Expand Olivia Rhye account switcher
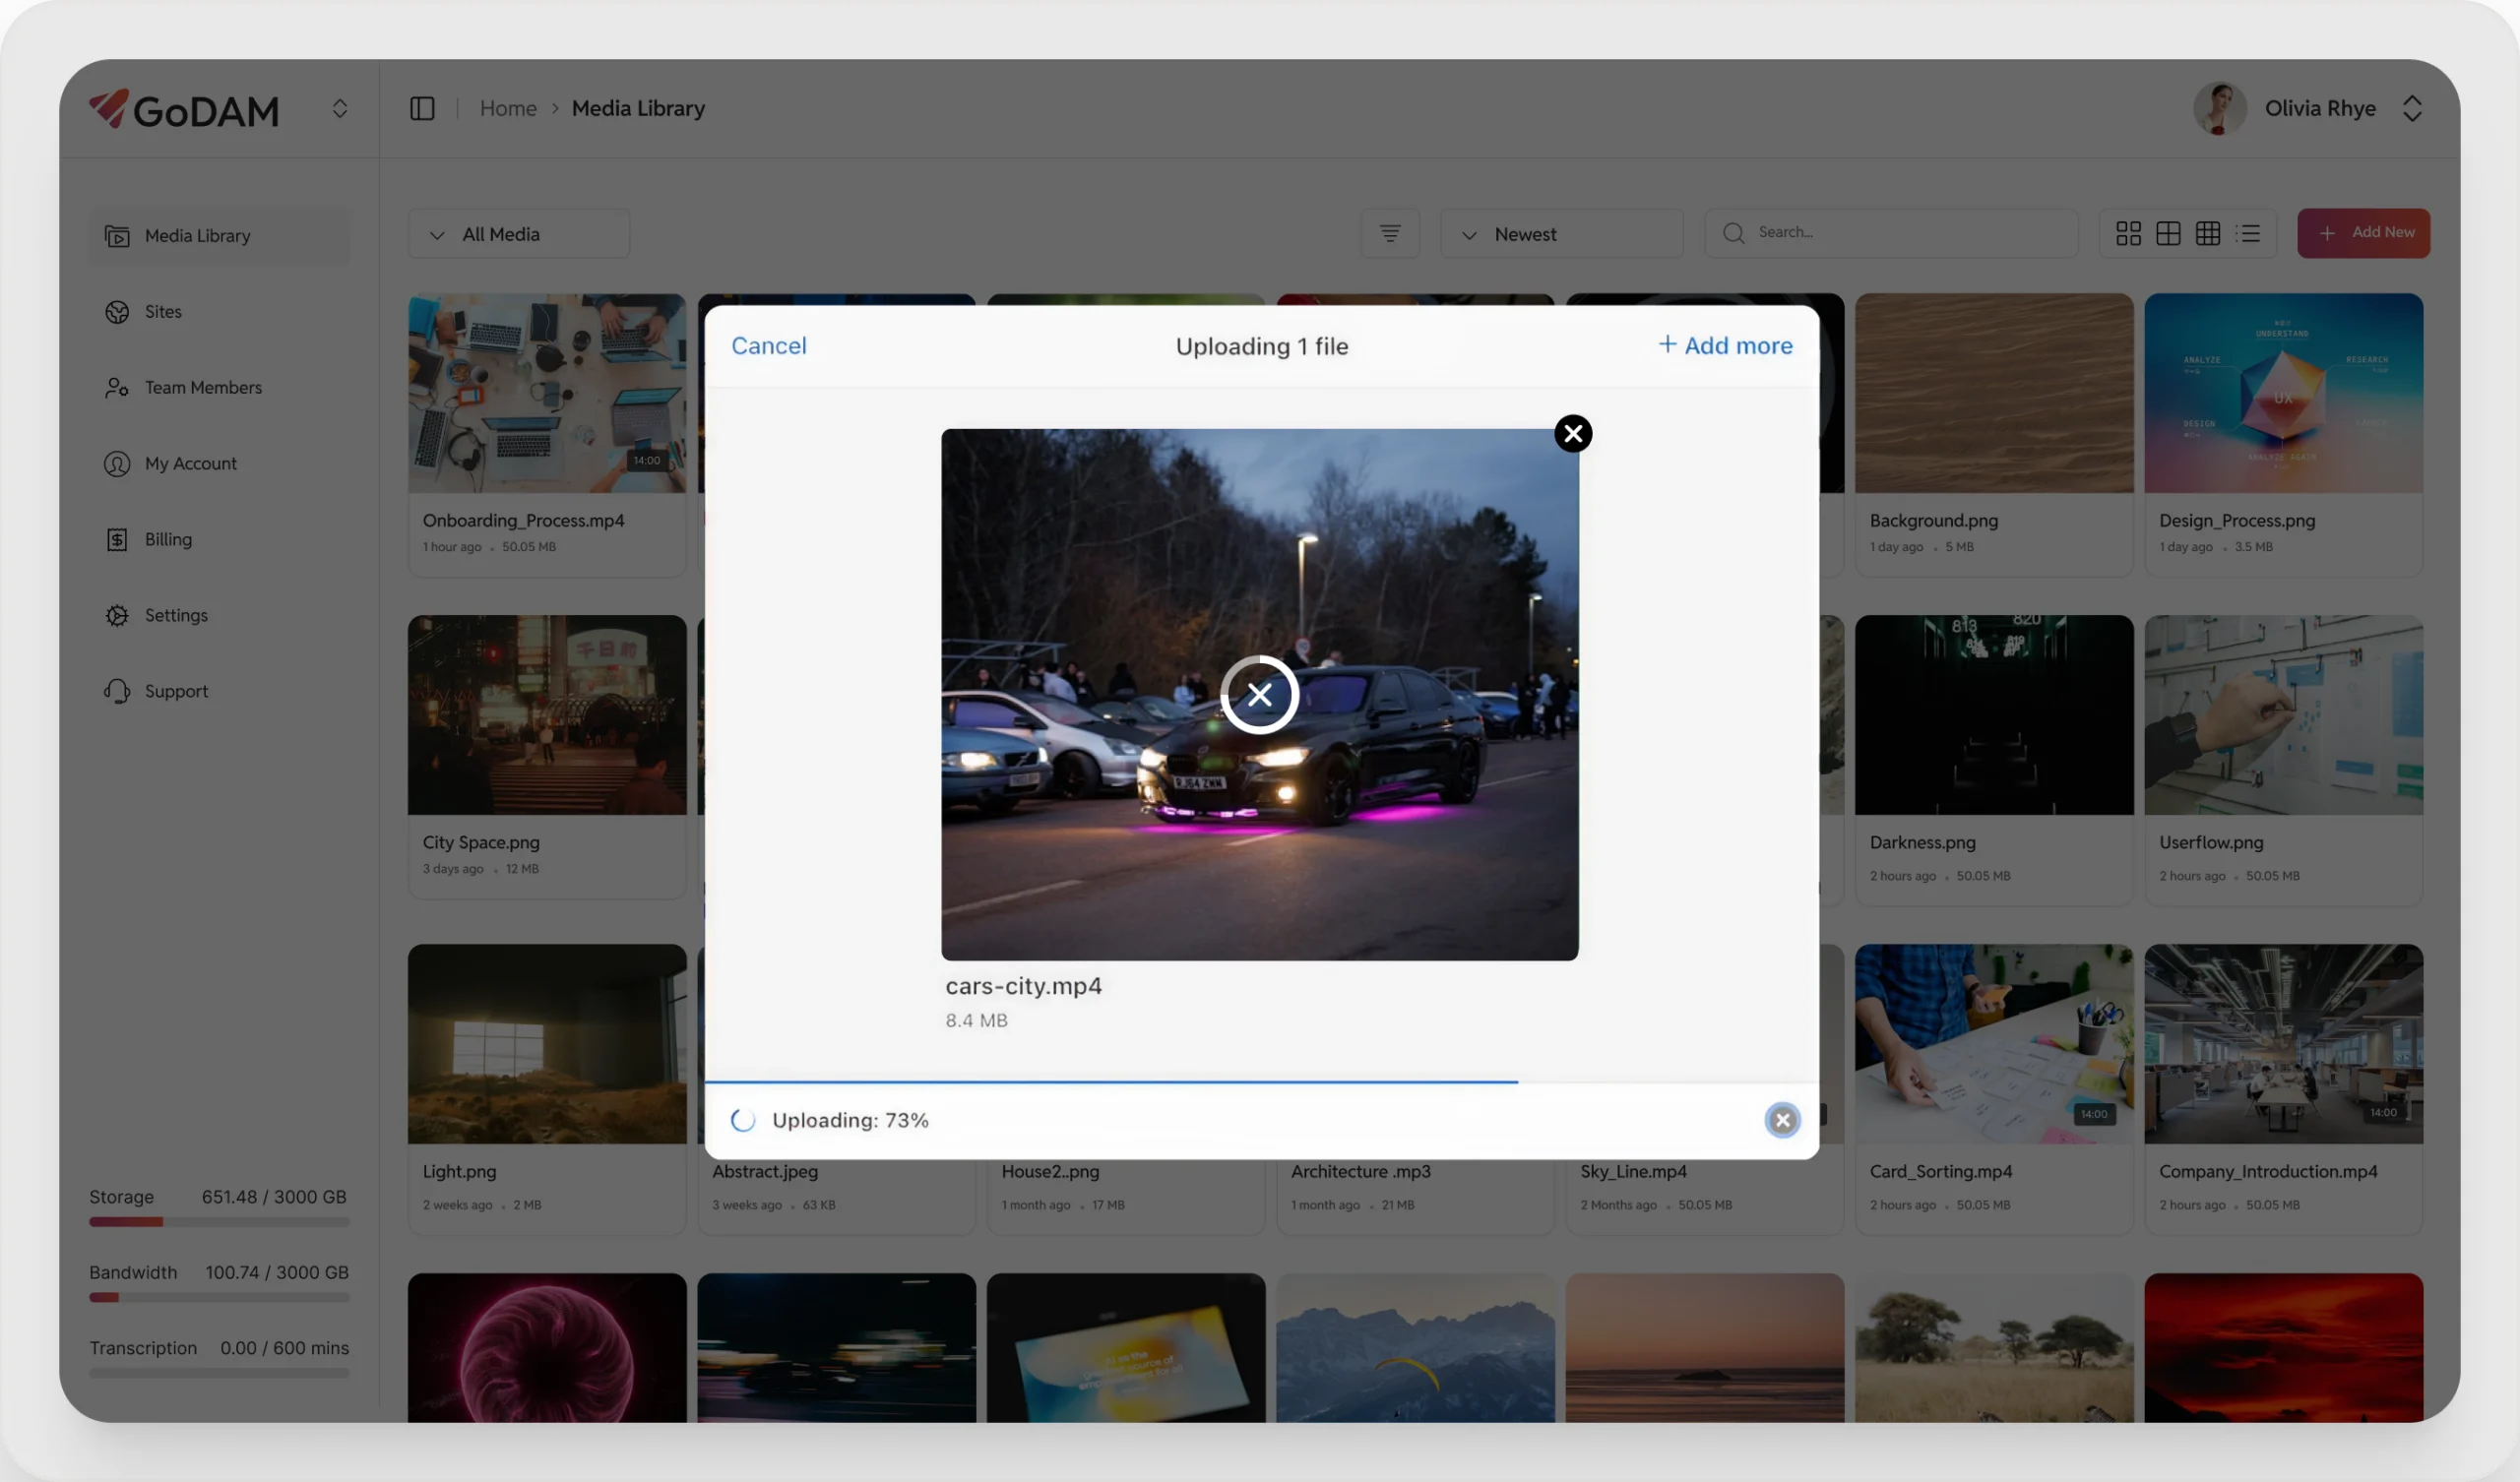The width and height of the screenshot is (2520, 1482). coord(2411,108)
